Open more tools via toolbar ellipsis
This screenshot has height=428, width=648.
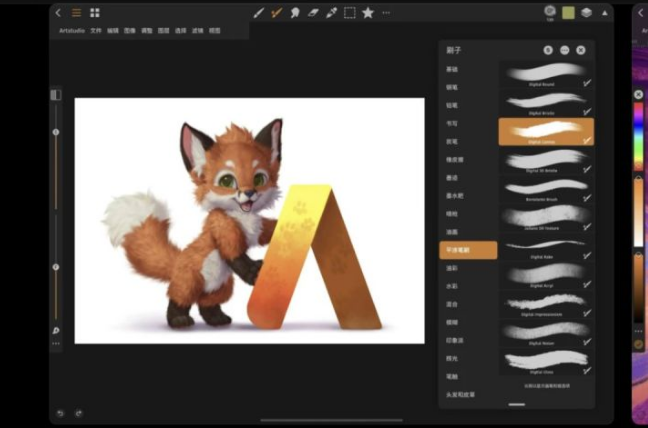(386, 13)
